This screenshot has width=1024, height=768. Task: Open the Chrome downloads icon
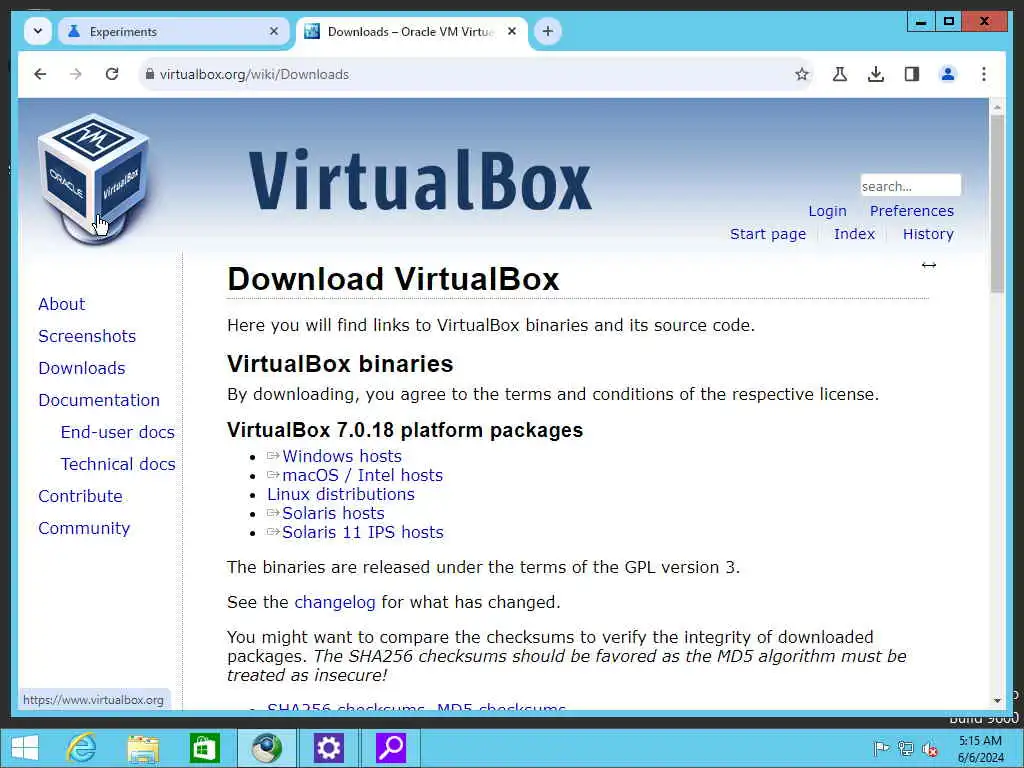coord(876,74)
